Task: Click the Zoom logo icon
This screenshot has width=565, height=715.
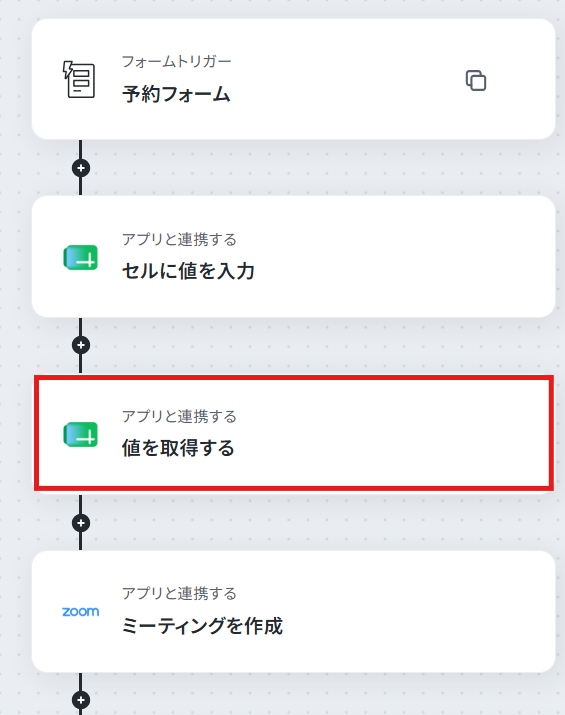Action: pyautogui.click(x=81, y=611)
